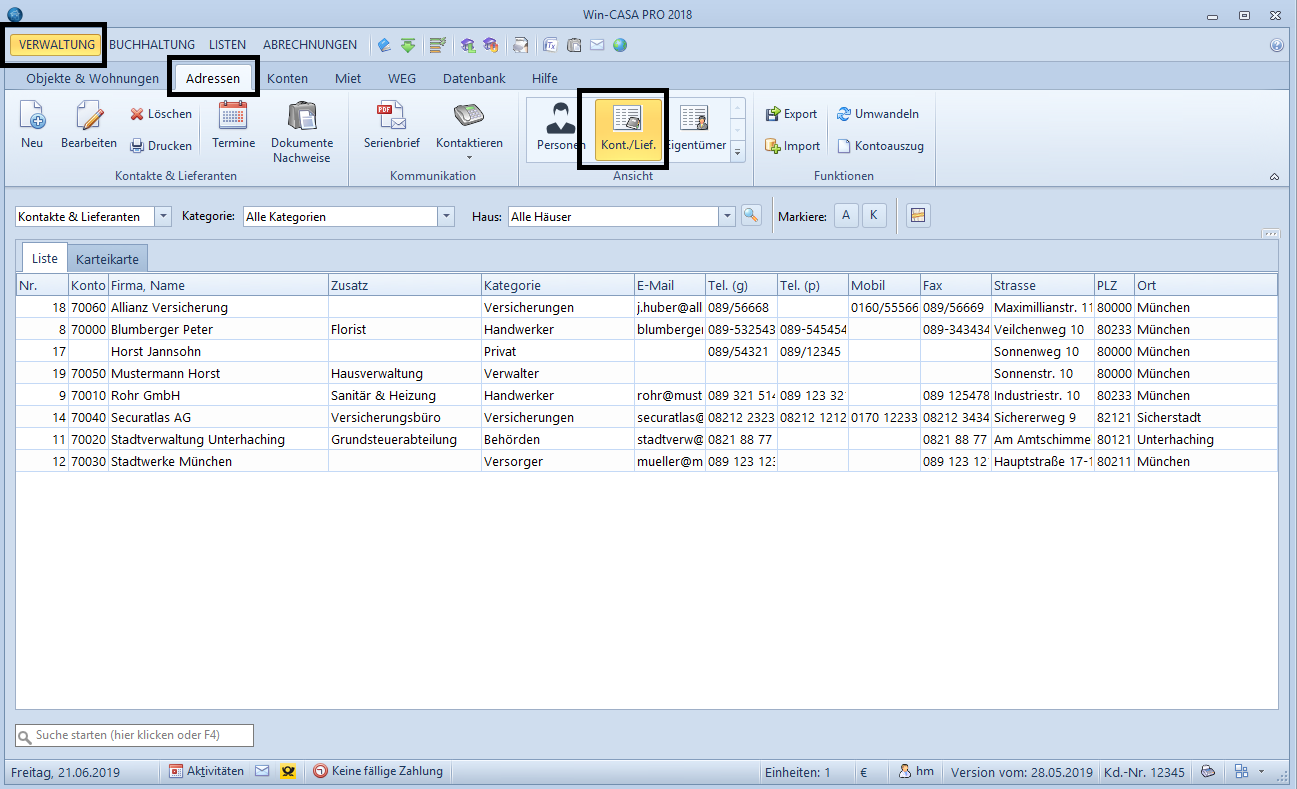Click Bearbeiten to edit the contact
Screen dimensions: 1297x789
click(x=89, y=126)
